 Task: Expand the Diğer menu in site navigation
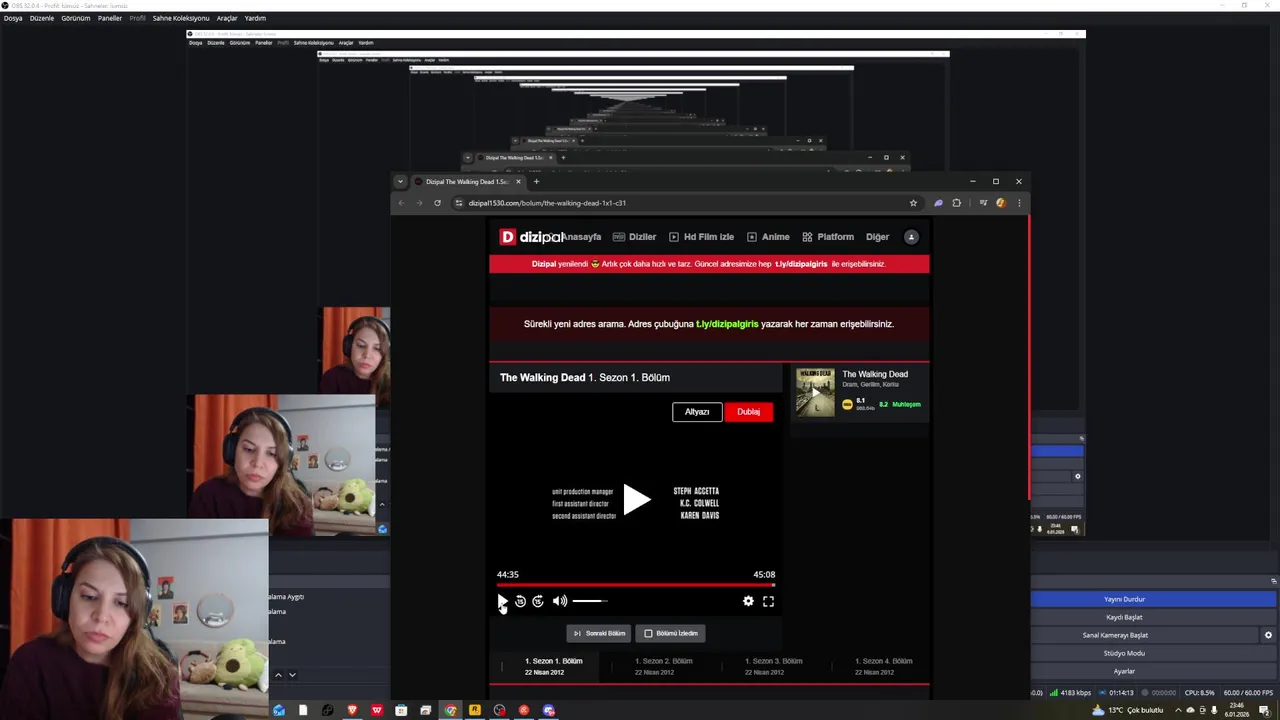tap(877, 237)
